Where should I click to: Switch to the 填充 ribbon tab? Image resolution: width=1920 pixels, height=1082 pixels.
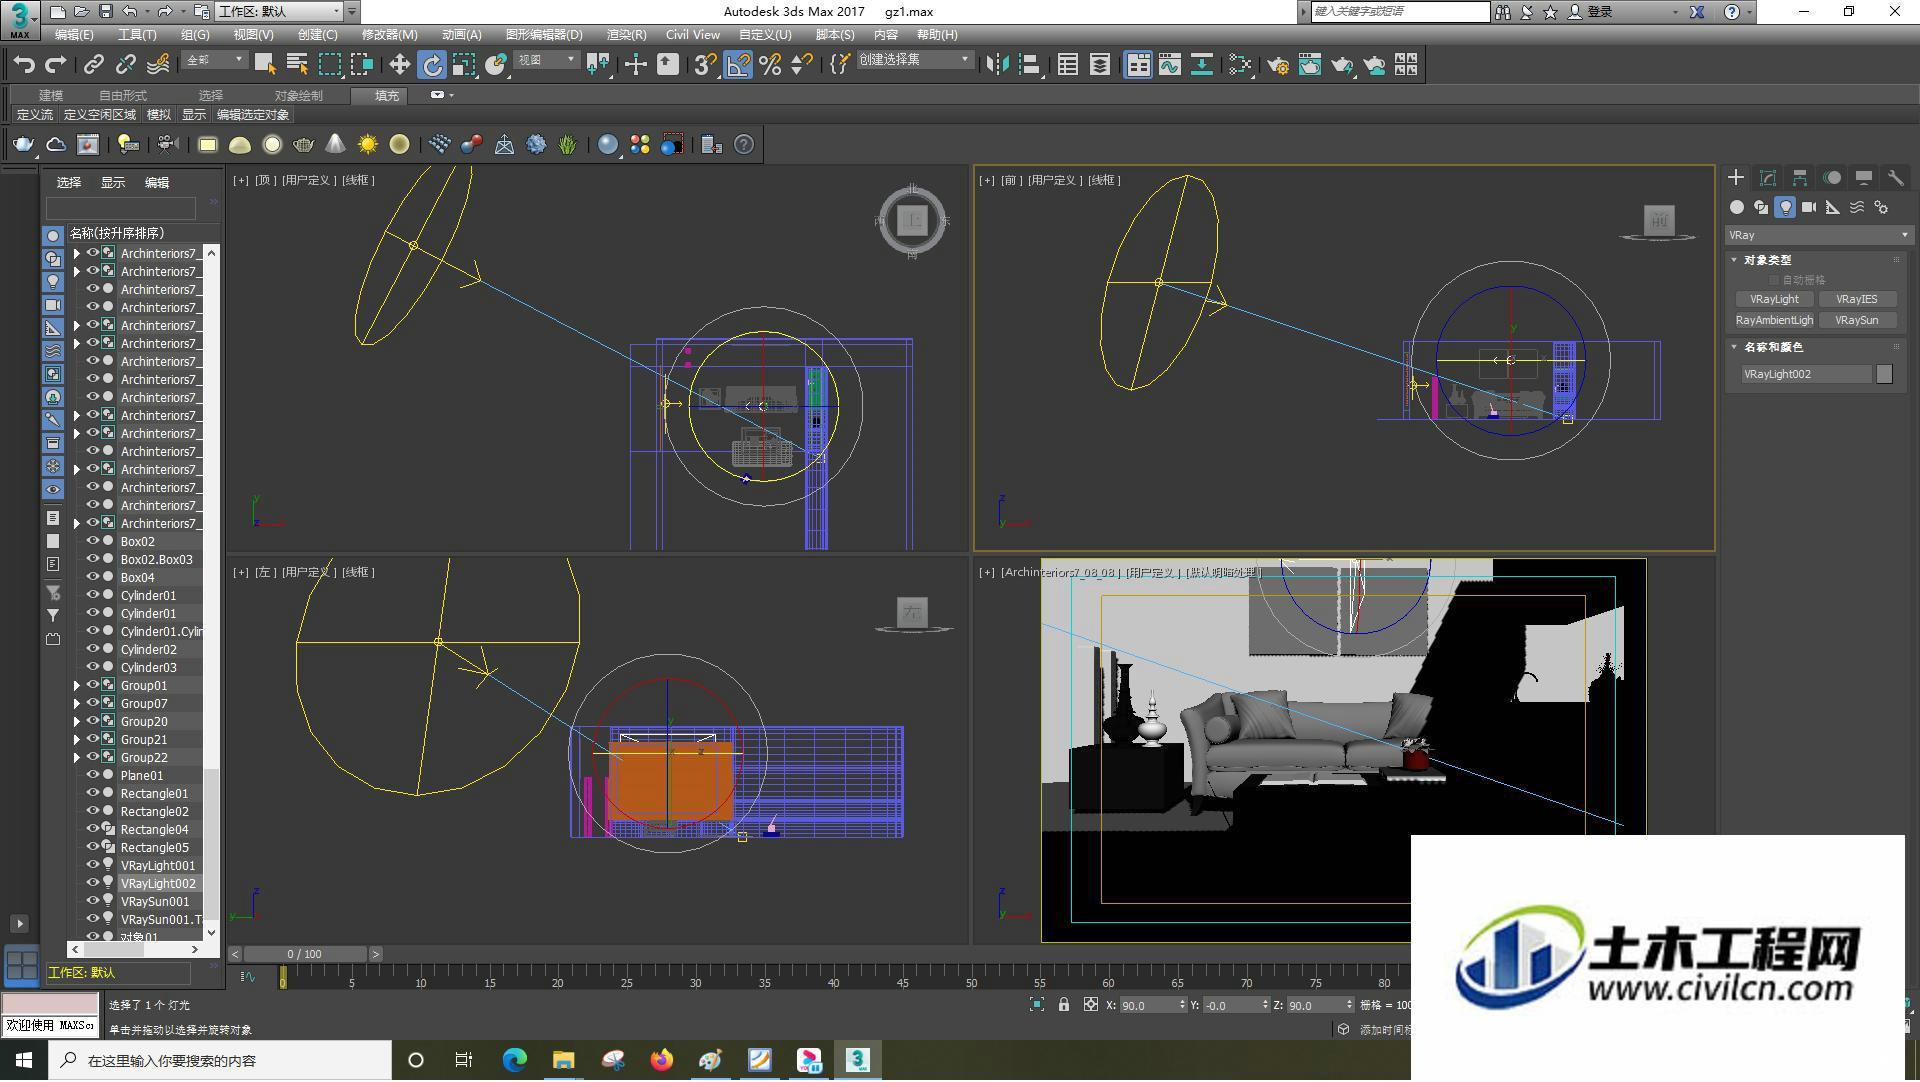[x=387, y=96]
